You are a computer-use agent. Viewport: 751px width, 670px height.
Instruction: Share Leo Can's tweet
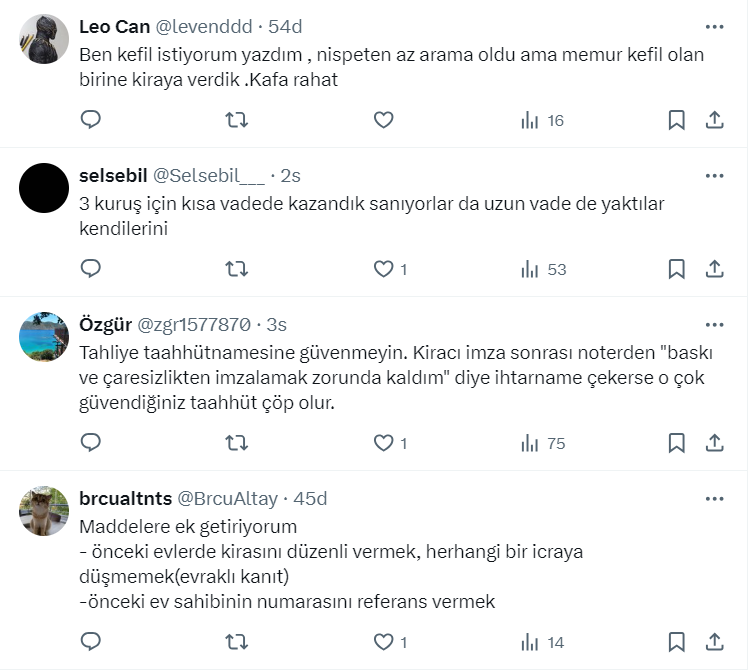tap(714, 120)
